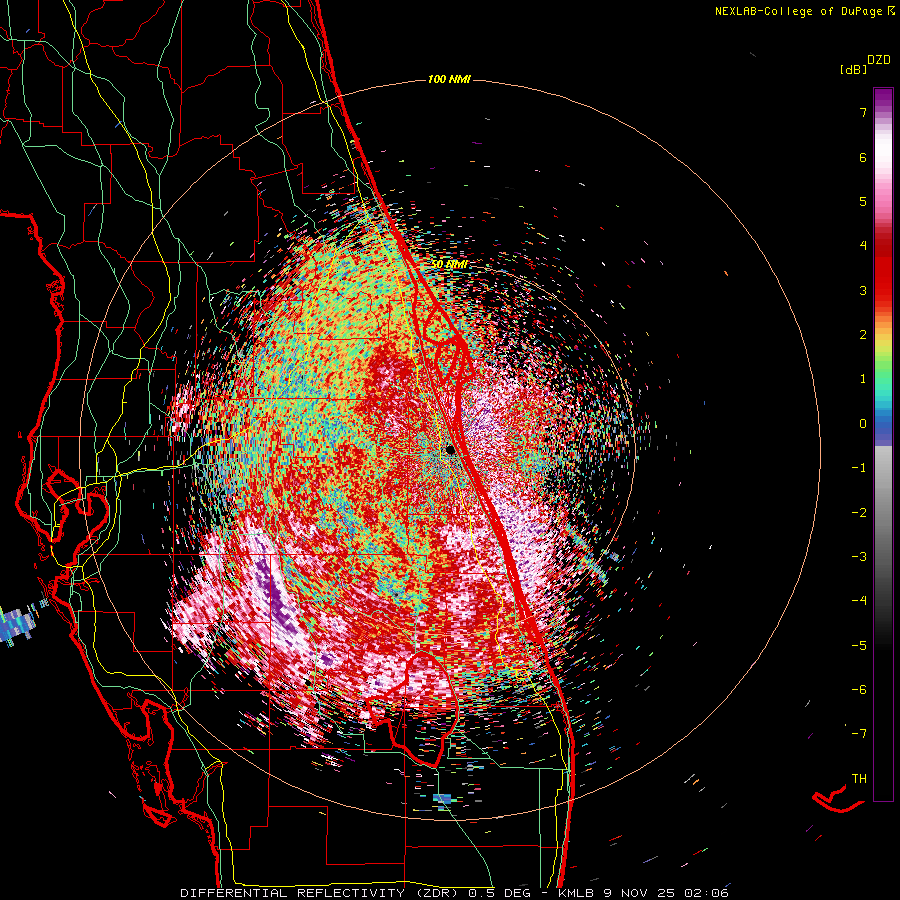Click the -1 dB scale value
The image size is (900, 900).
coord(859,468)
